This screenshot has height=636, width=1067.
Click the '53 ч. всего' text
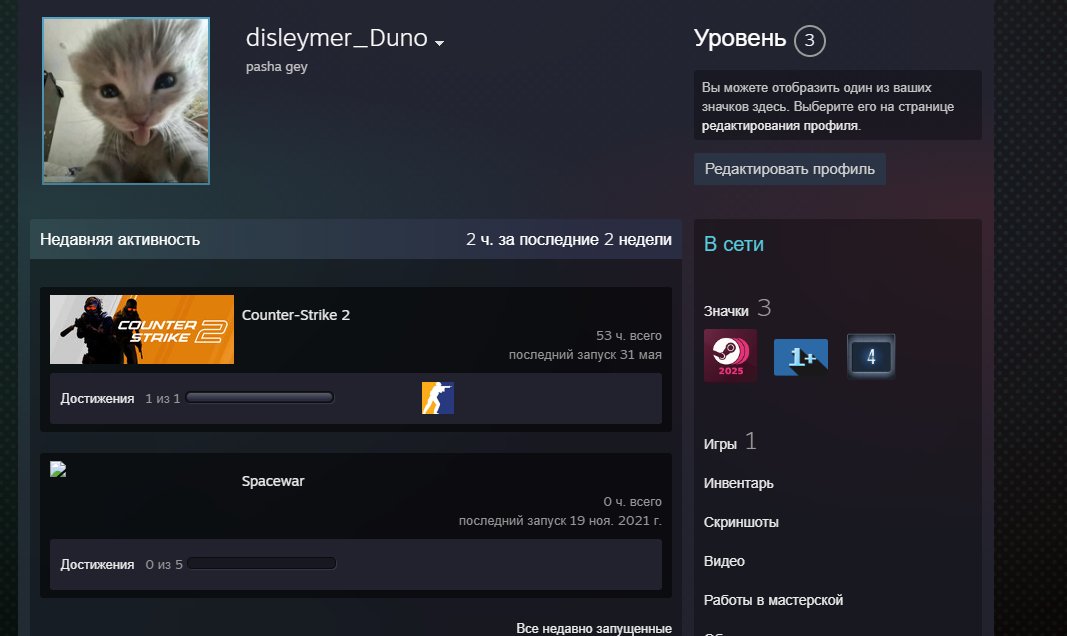(629, 335)
